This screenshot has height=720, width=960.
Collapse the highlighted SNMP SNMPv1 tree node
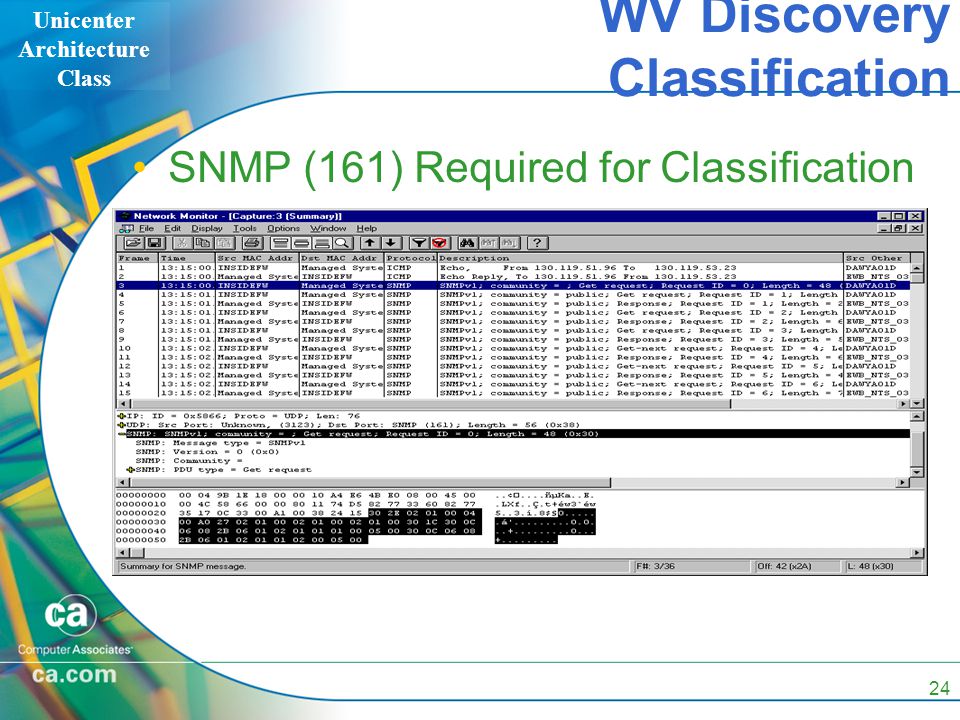click(x=122, y=434)
